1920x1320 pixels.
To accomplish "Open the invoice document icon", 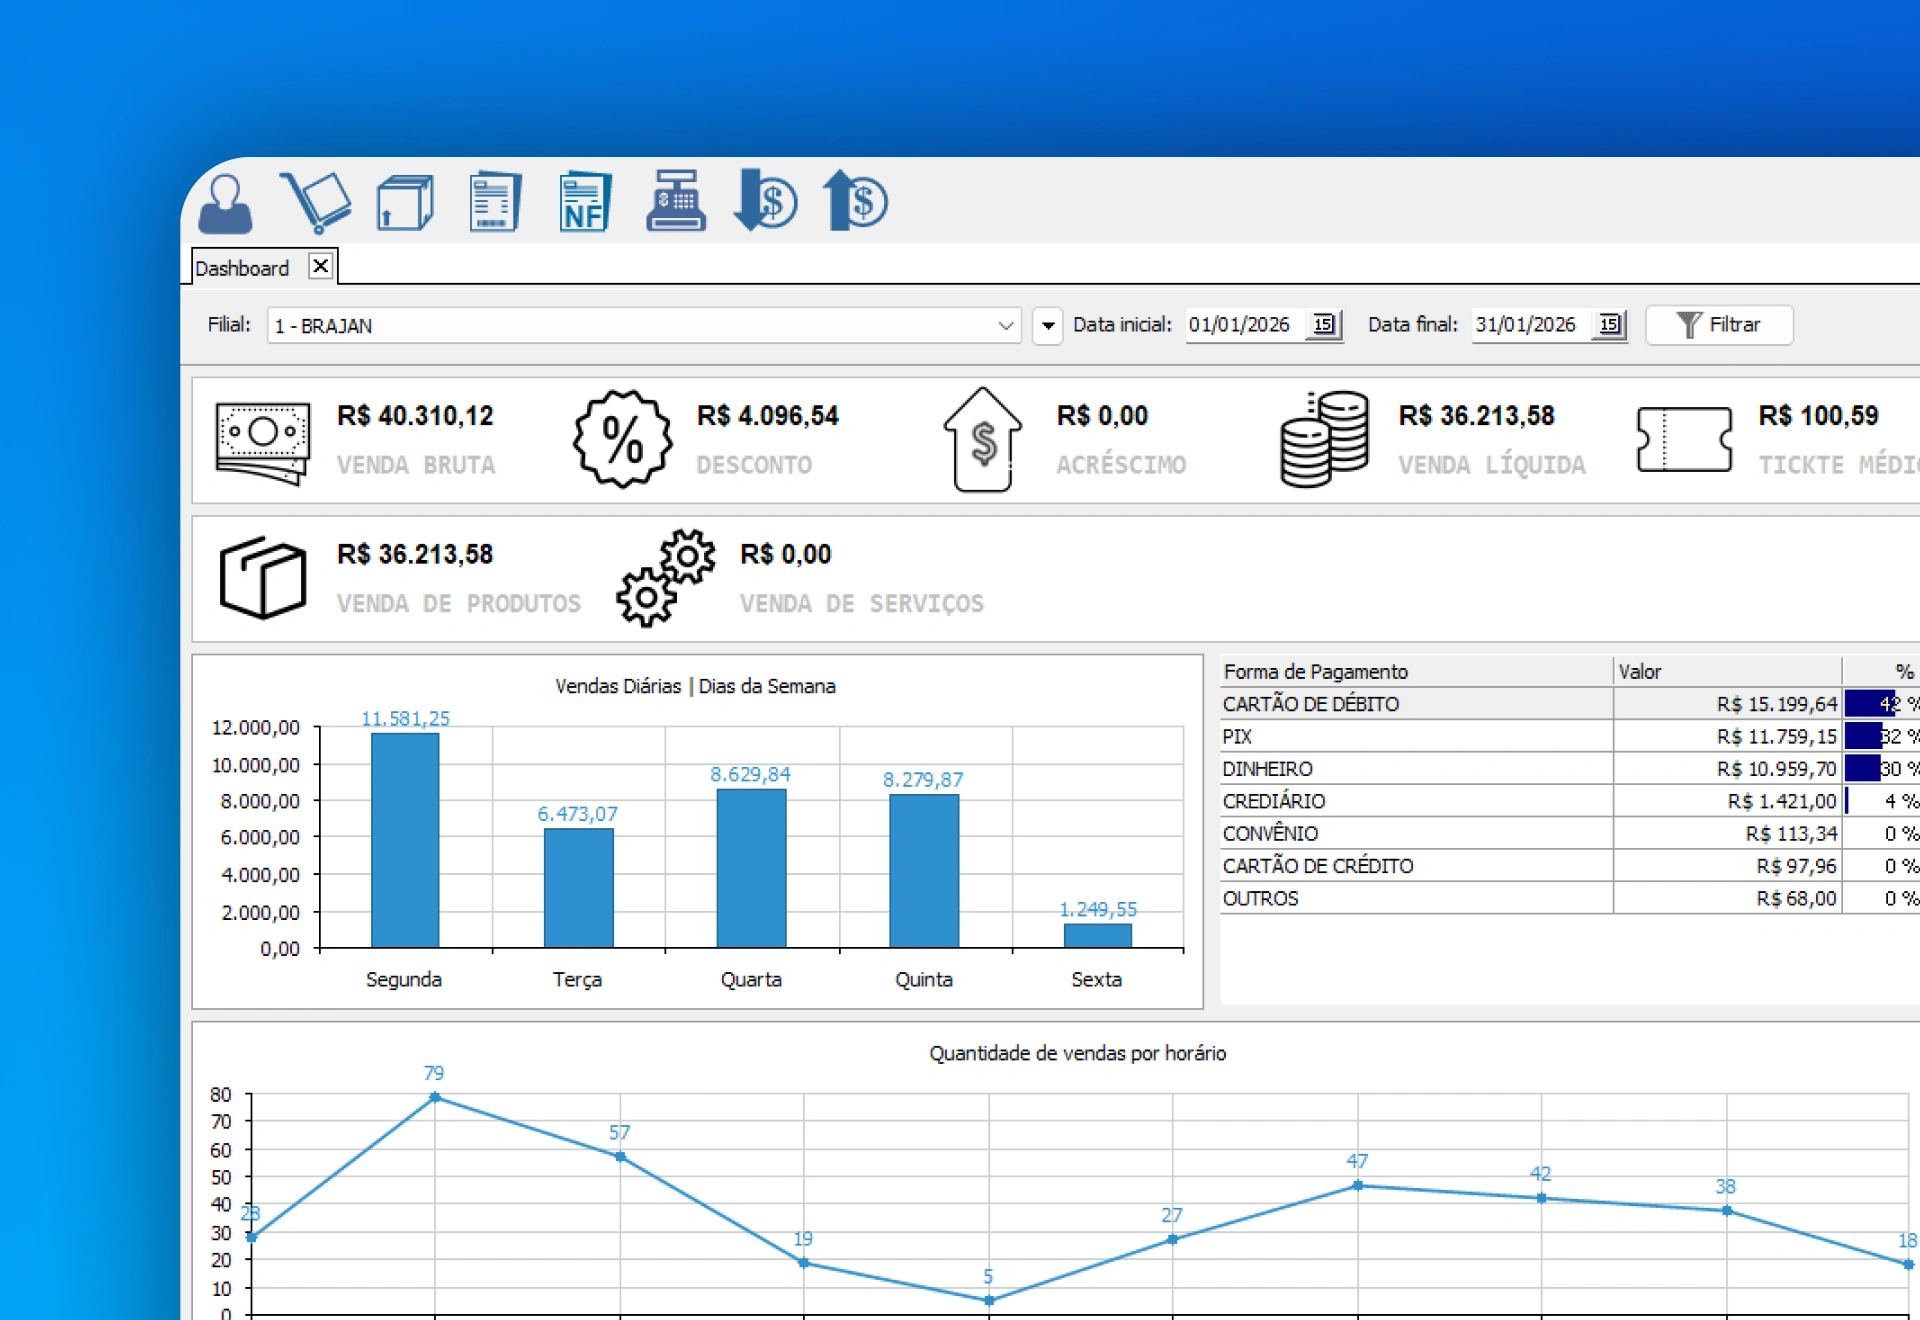I will (494, 202).
